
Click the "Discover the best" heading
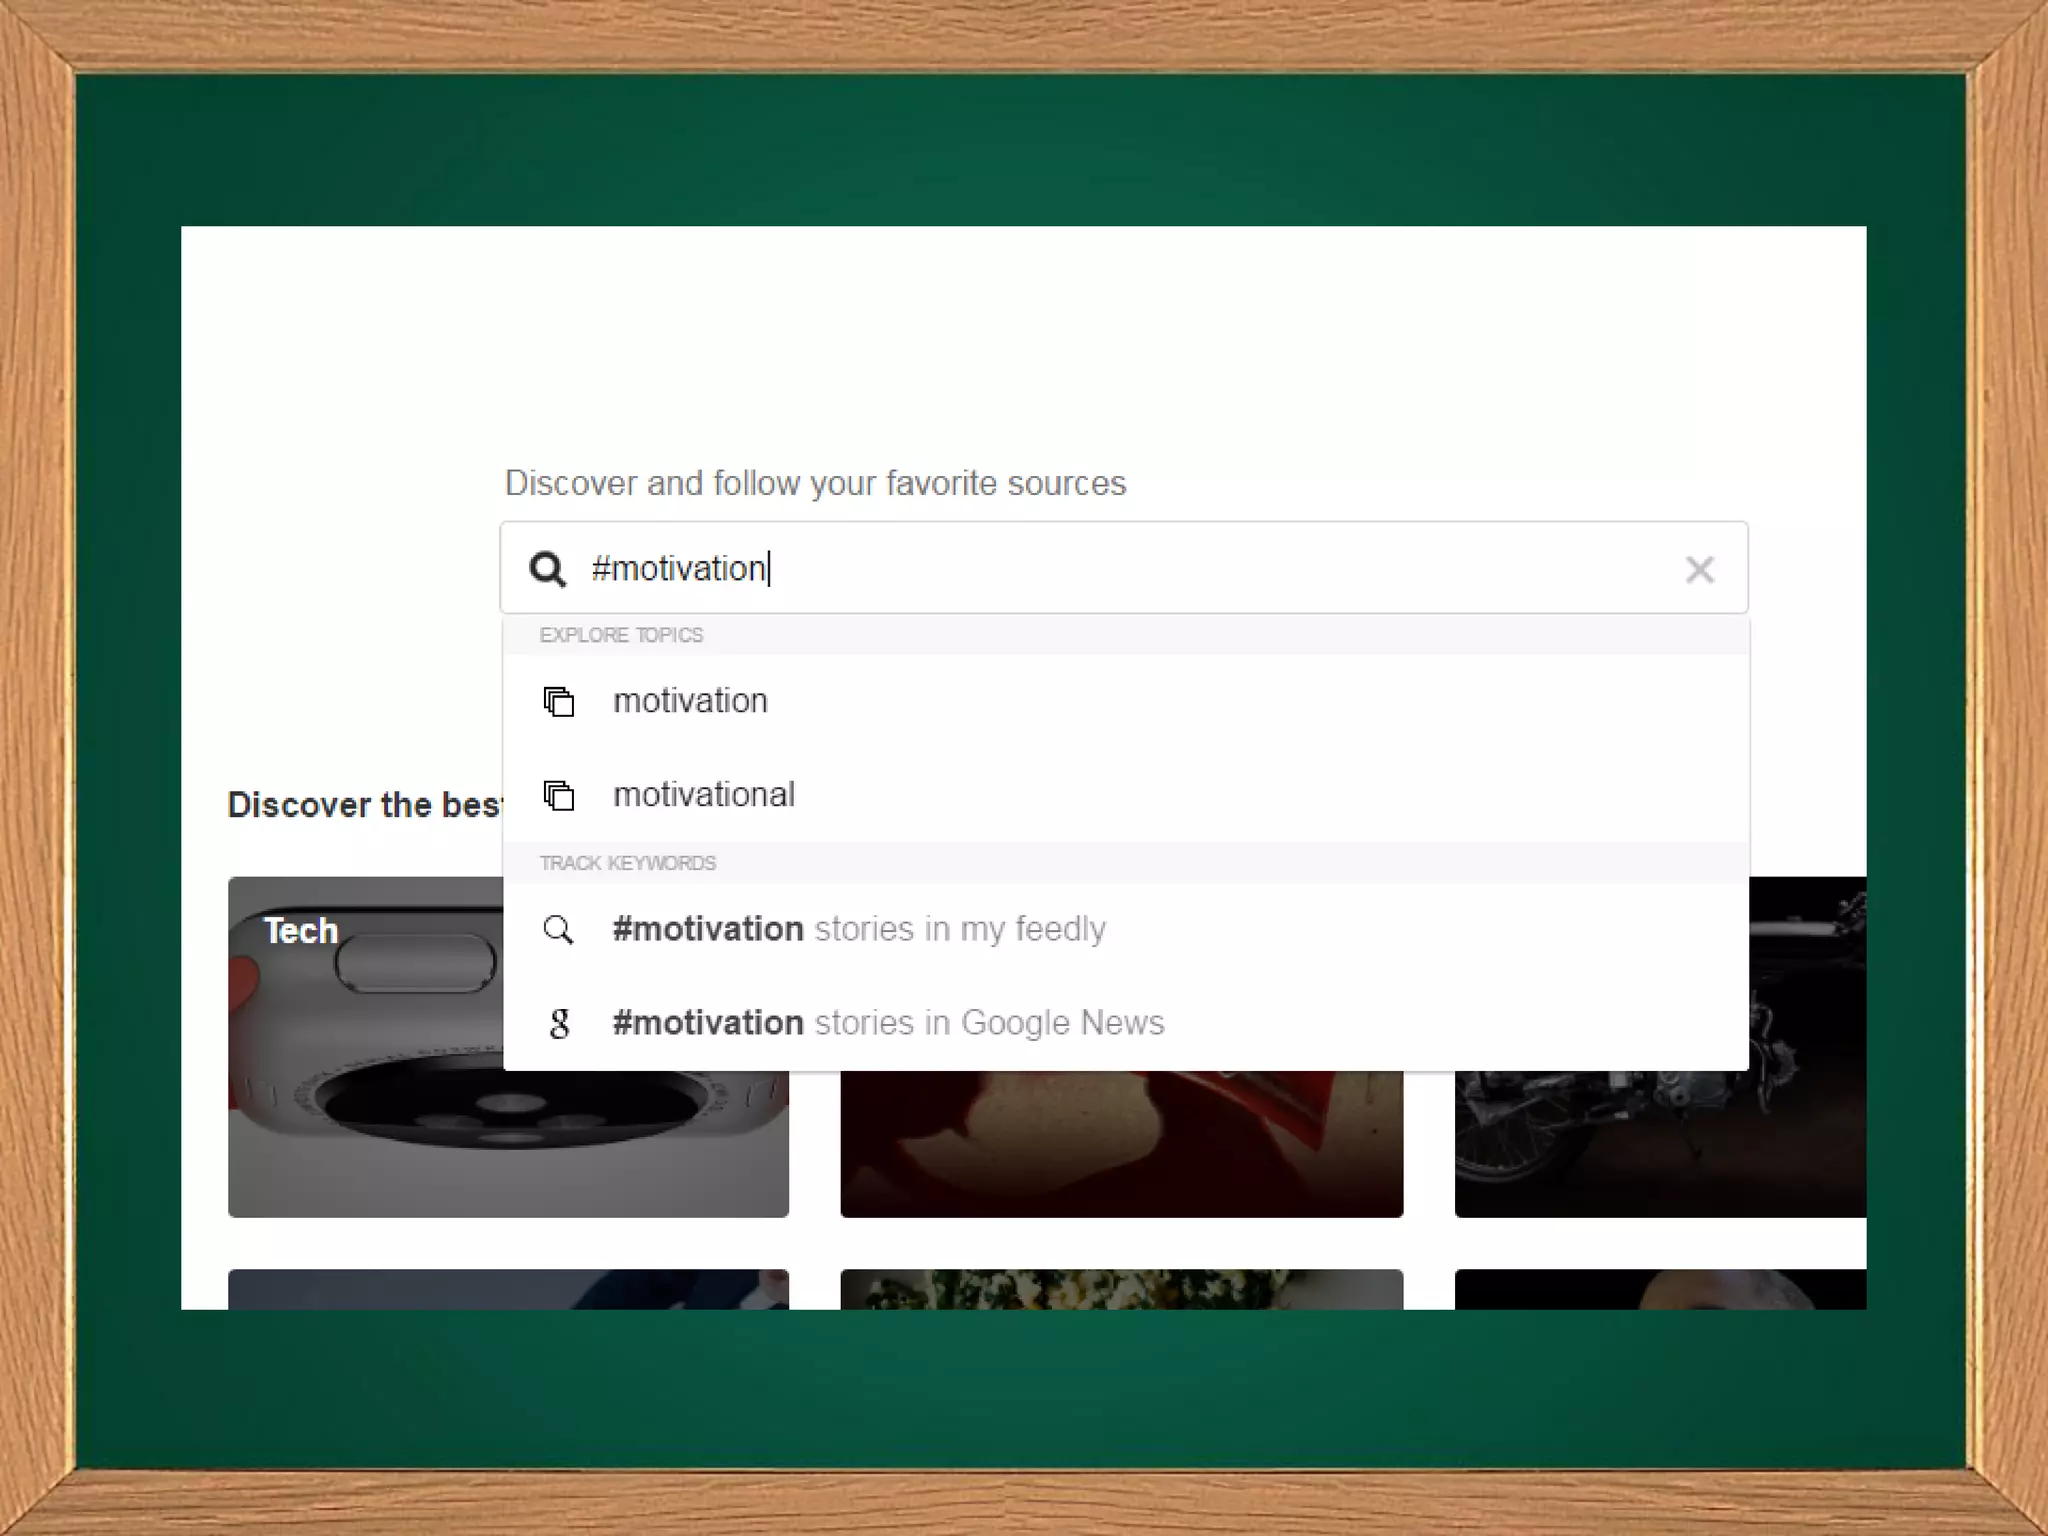click(363, 805)
